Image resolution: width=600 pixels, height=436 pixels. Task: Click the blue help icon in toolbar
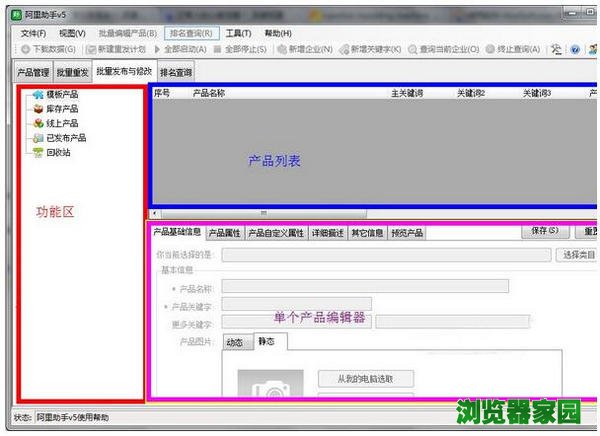[x=575, y=49]
